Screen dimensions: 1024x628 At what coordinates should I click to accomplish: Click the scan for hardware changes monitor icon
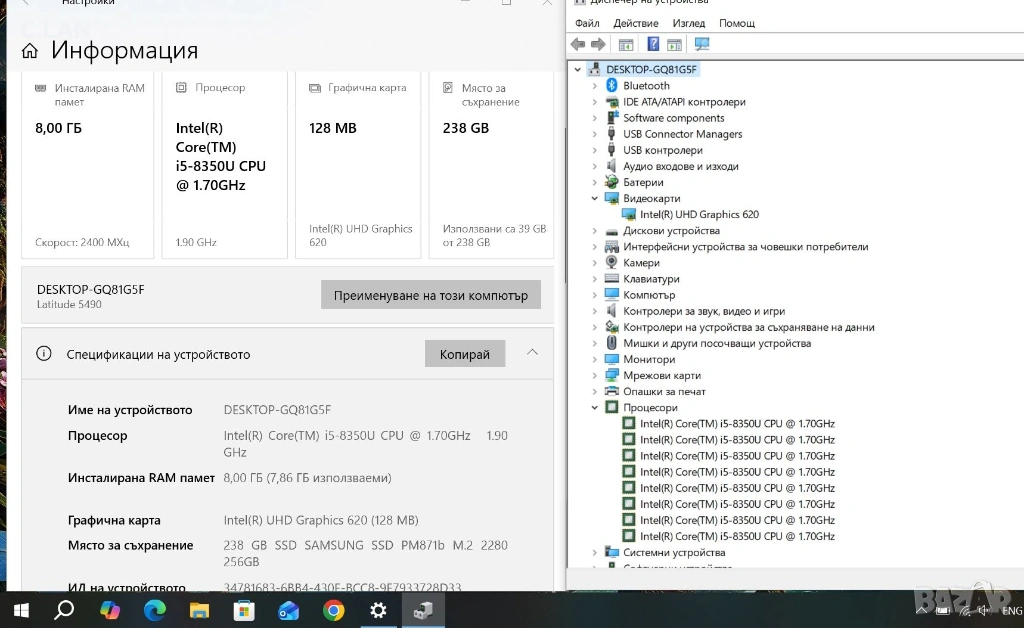[x=702, y=44]
